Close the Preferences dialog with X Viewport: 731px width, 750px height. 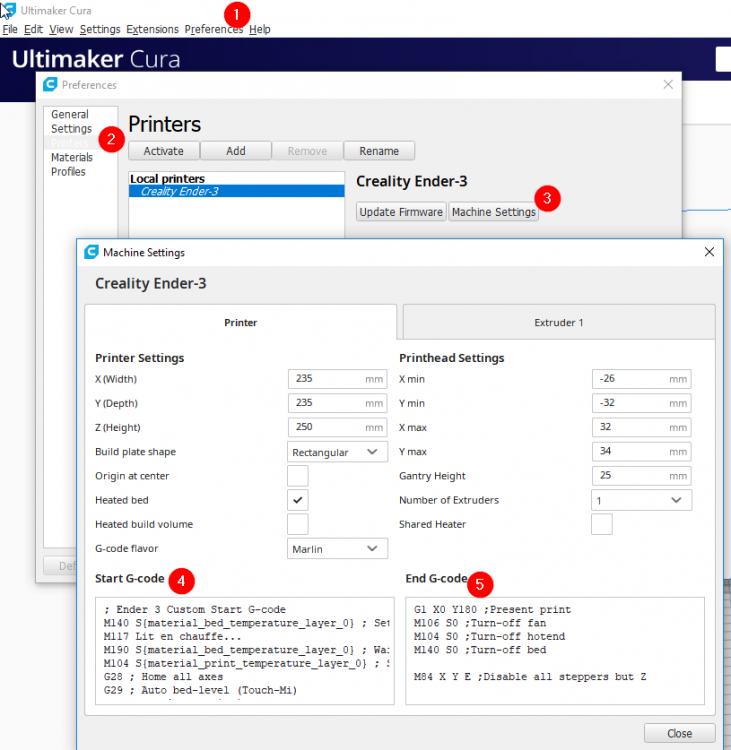(x=668, y=85)
